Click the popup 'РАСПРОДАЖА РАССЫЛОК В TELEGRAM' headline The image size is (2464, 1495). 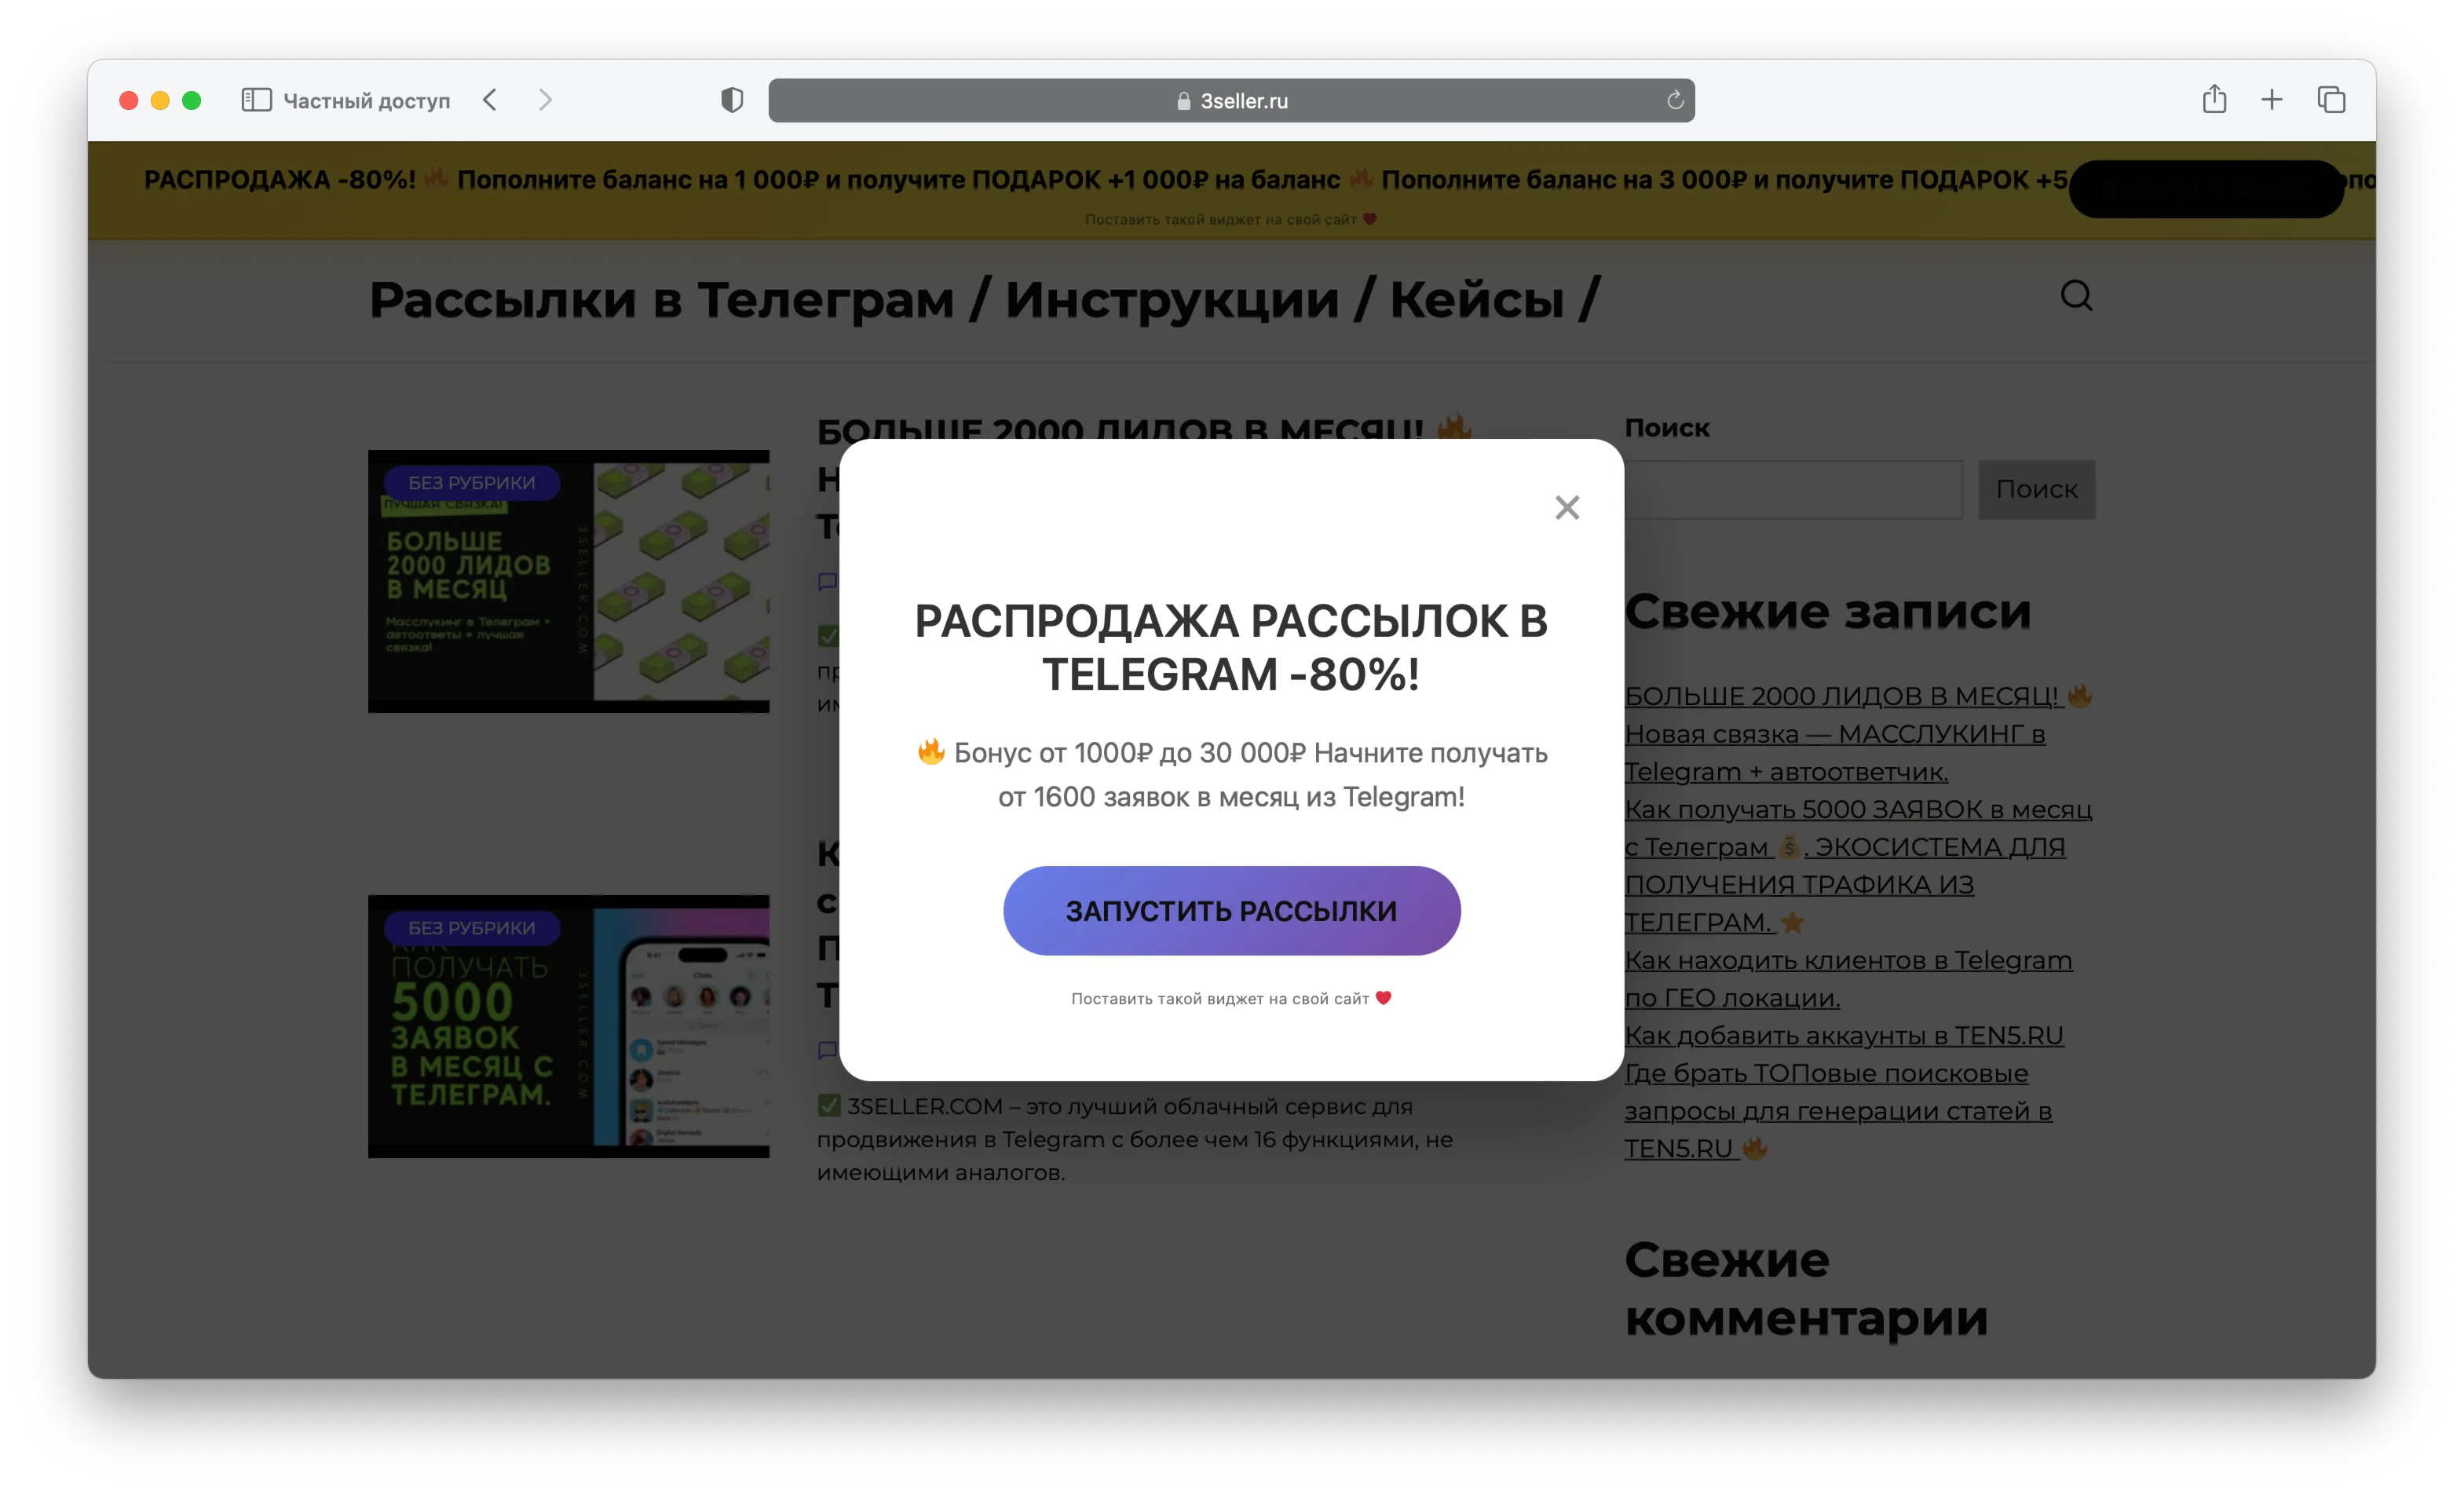[1231, 647]
